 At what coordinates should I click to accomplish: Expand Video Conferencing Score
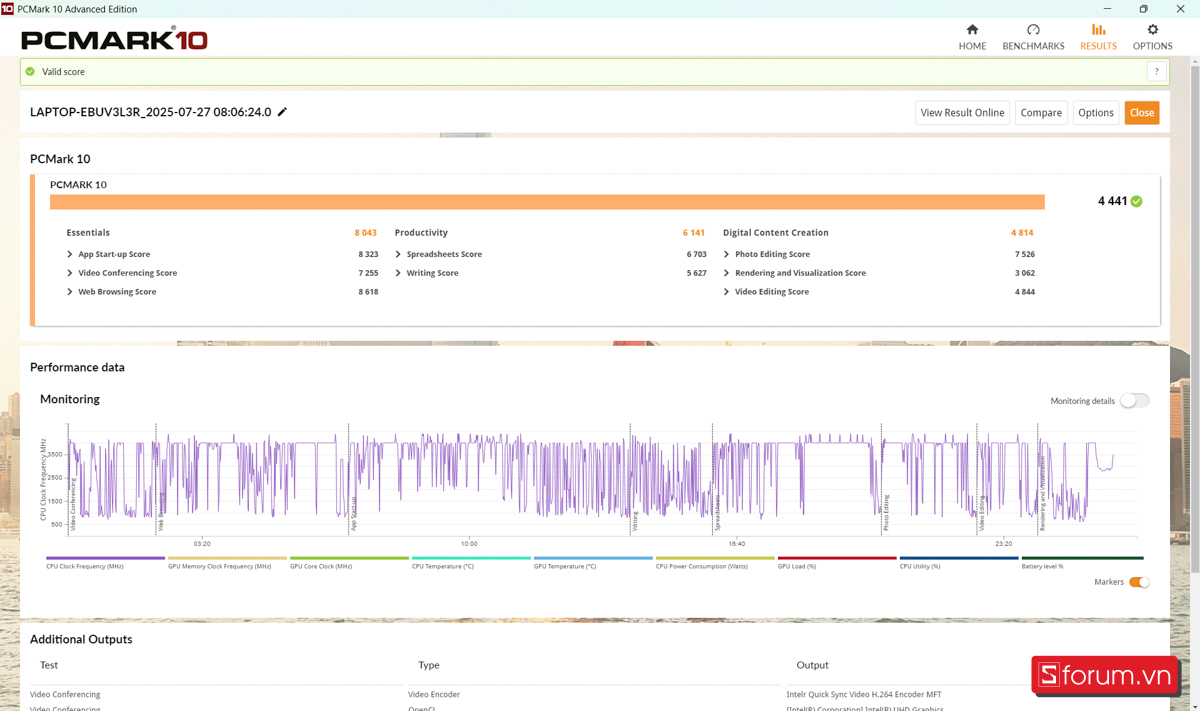tap(69, 273)
